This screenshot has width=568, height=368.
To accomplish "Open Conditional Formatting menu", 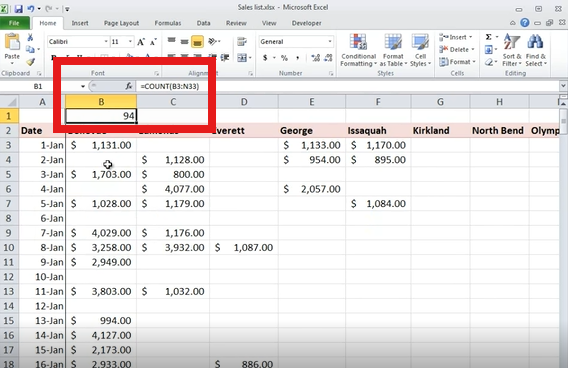I will 359,50.
